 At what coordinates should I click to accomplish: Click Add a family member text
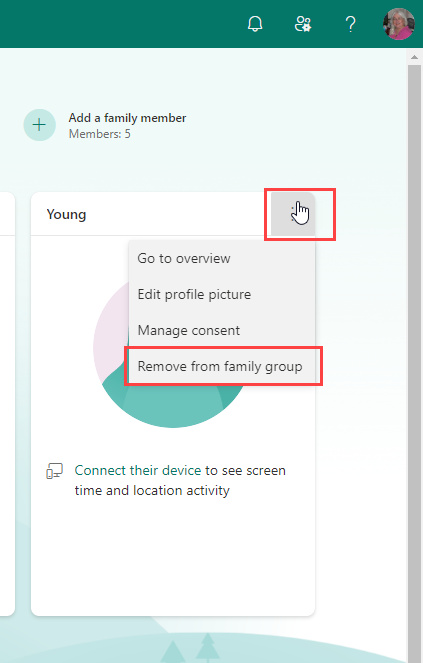[x=127, y=118]
